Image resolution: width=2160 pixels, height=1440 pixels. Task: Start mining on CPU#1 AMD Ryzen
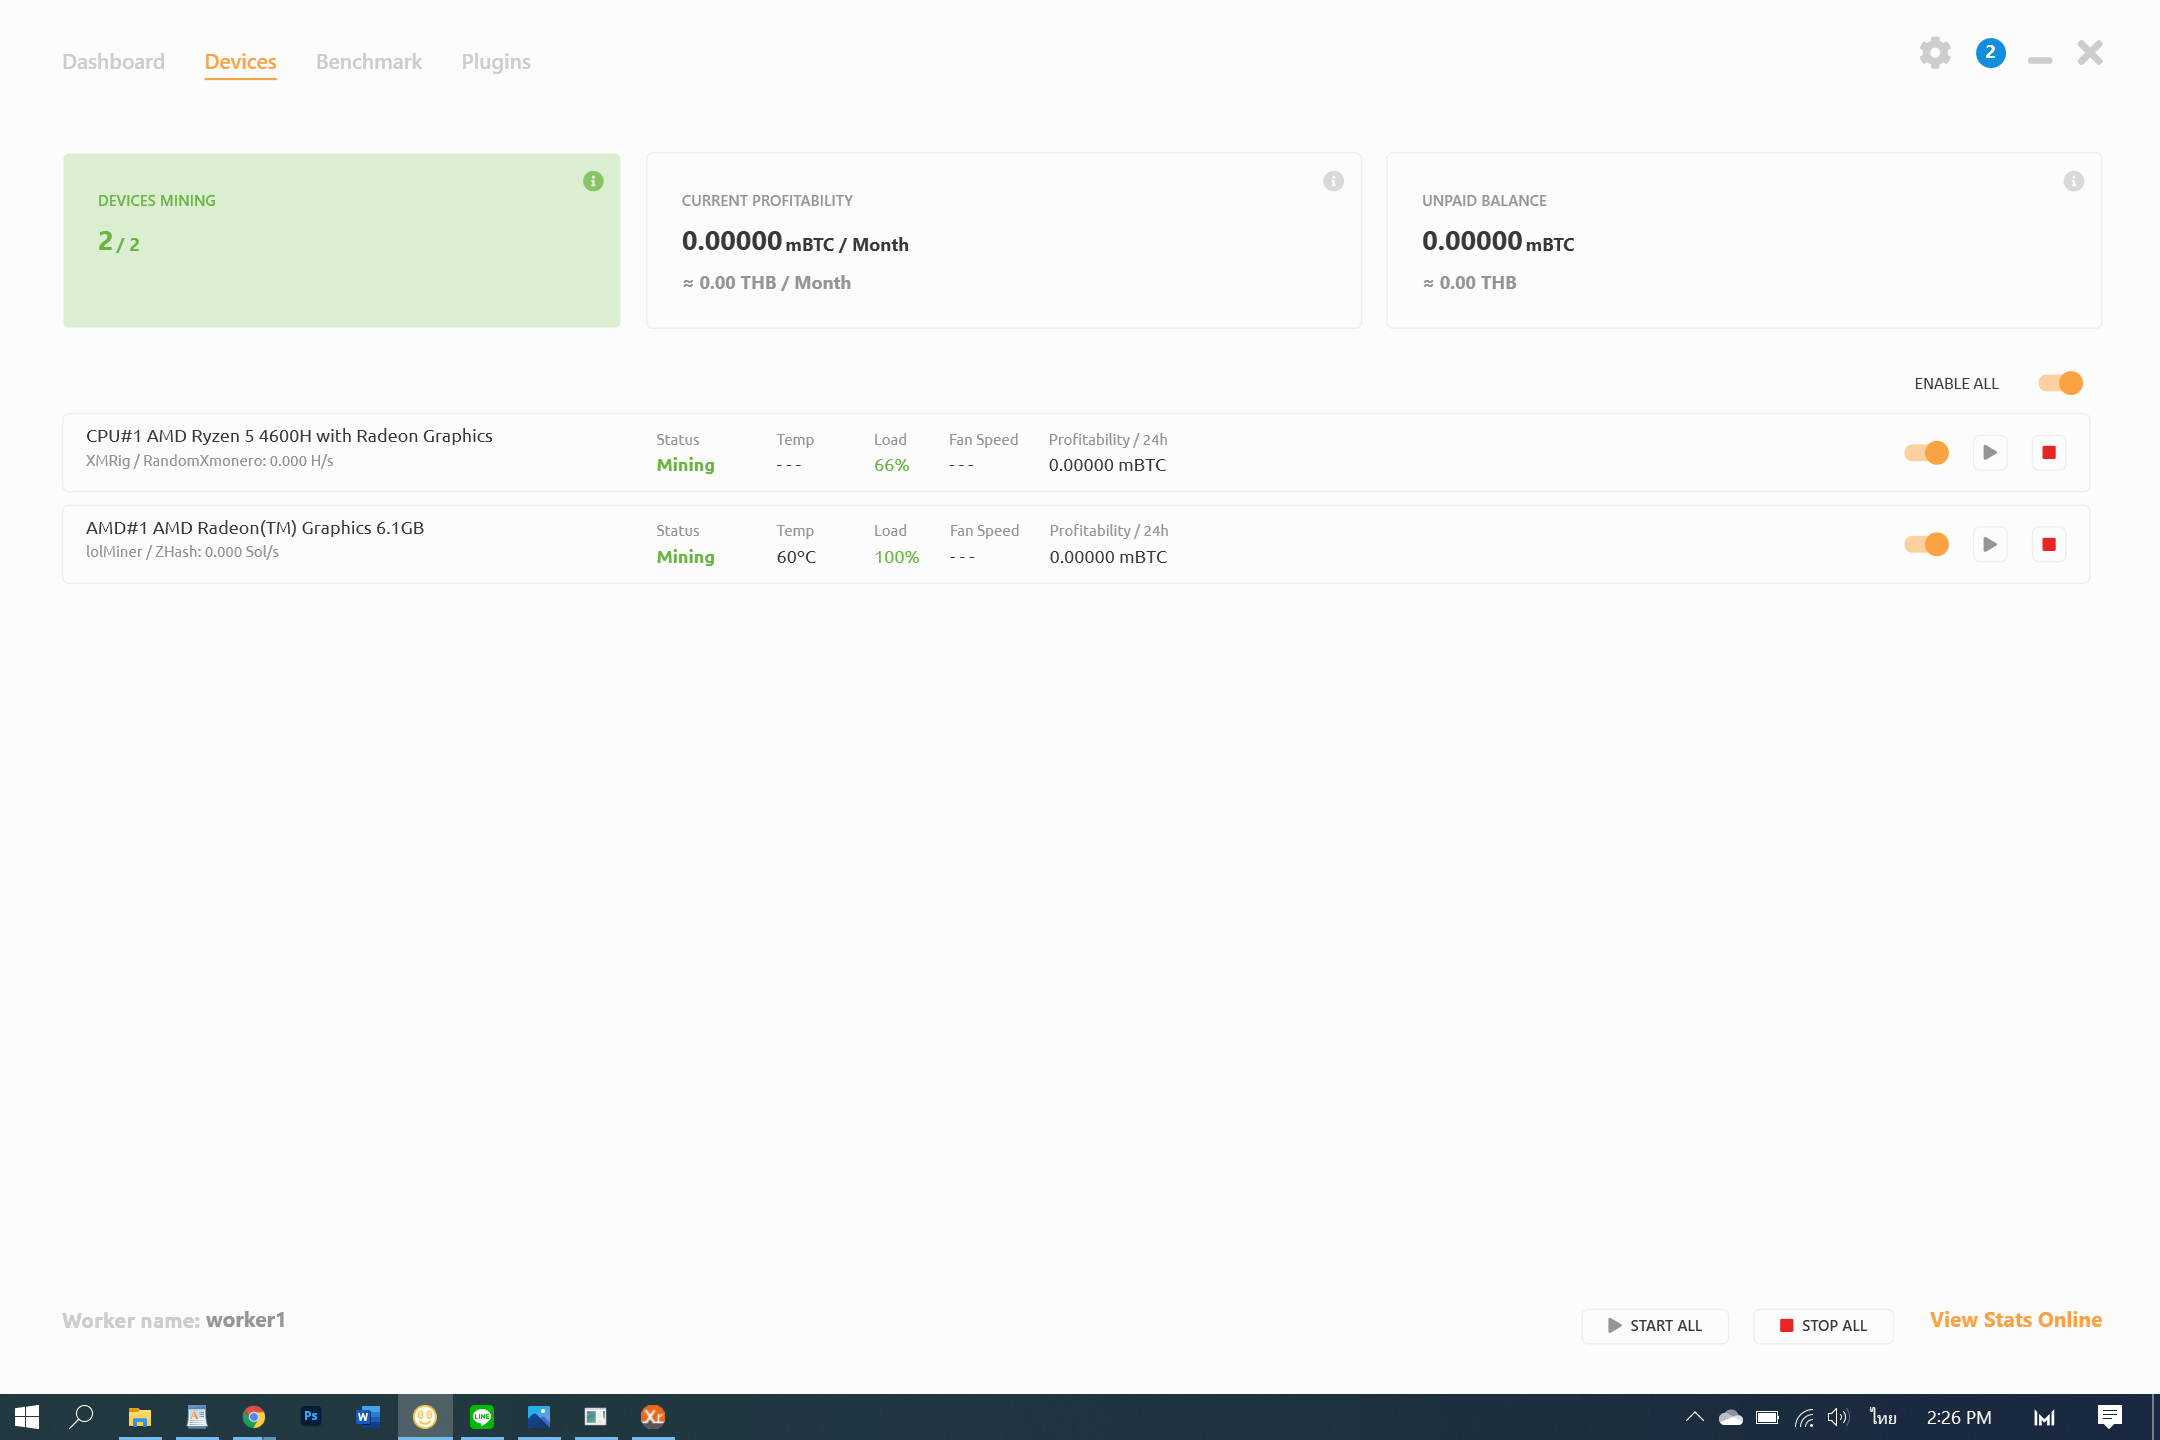(x=1990, y=453)
